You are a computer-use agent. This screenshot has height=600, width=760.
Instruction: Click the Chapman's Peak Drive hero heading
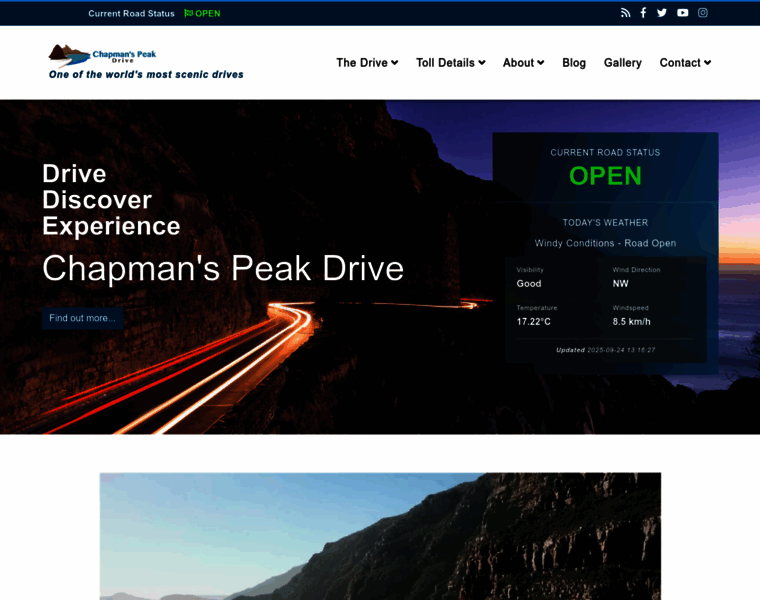click(x=223, y=268)
